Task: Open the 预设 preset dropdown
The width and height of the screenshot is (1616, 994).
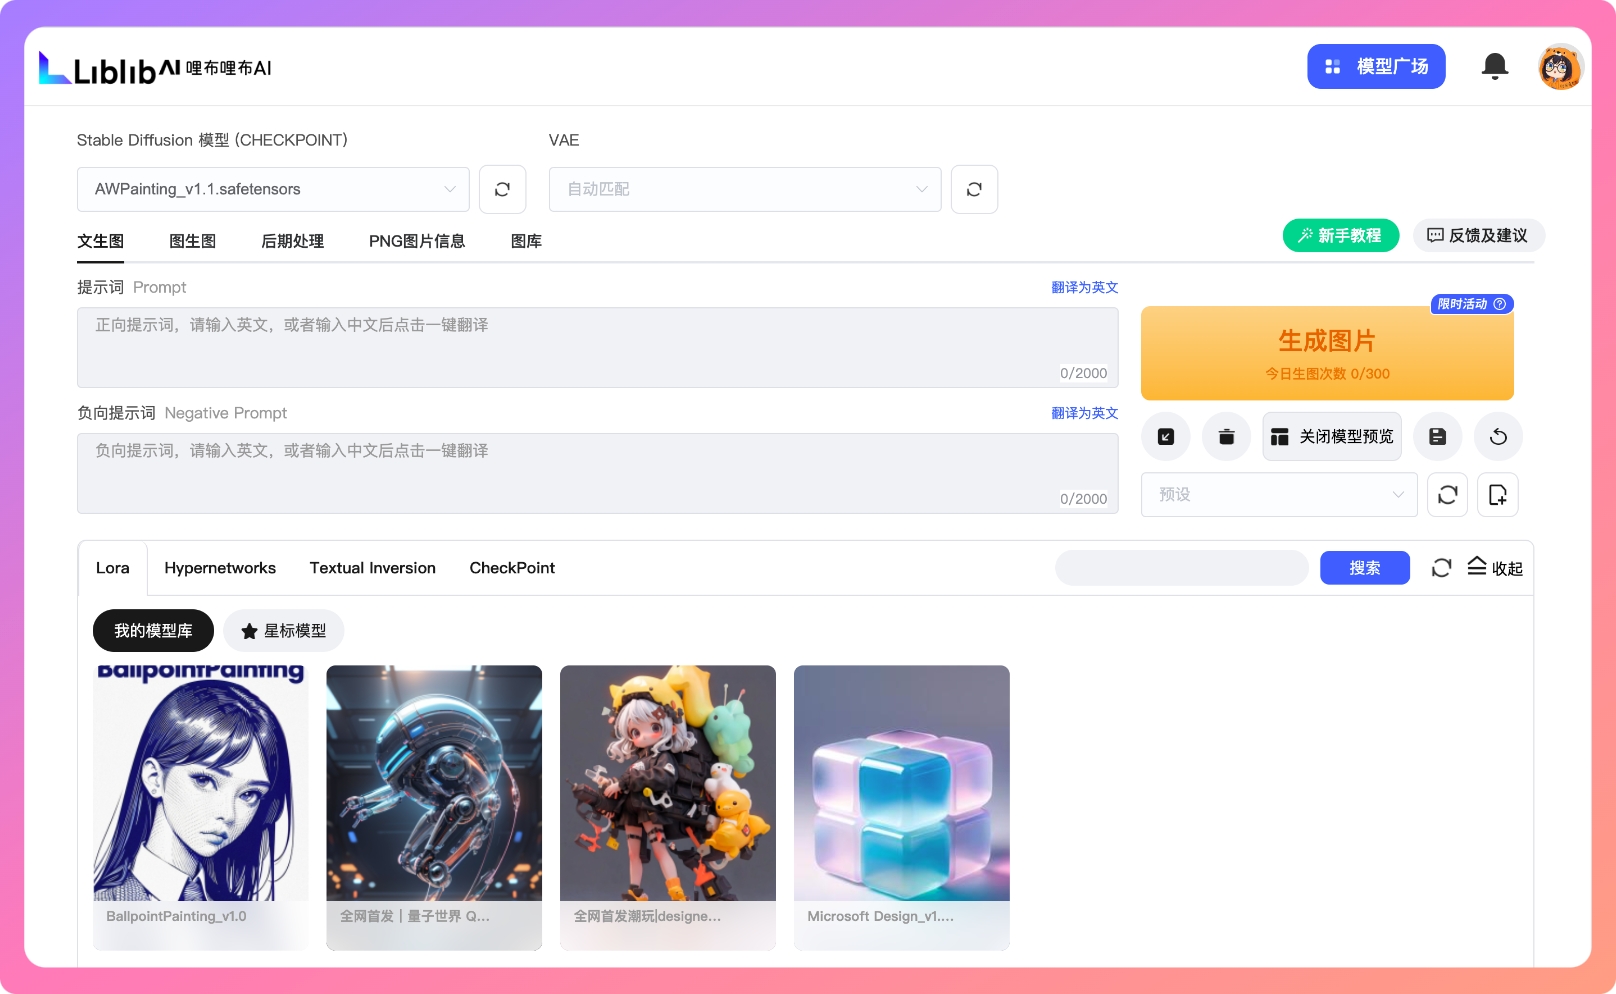Action: 1279,494
